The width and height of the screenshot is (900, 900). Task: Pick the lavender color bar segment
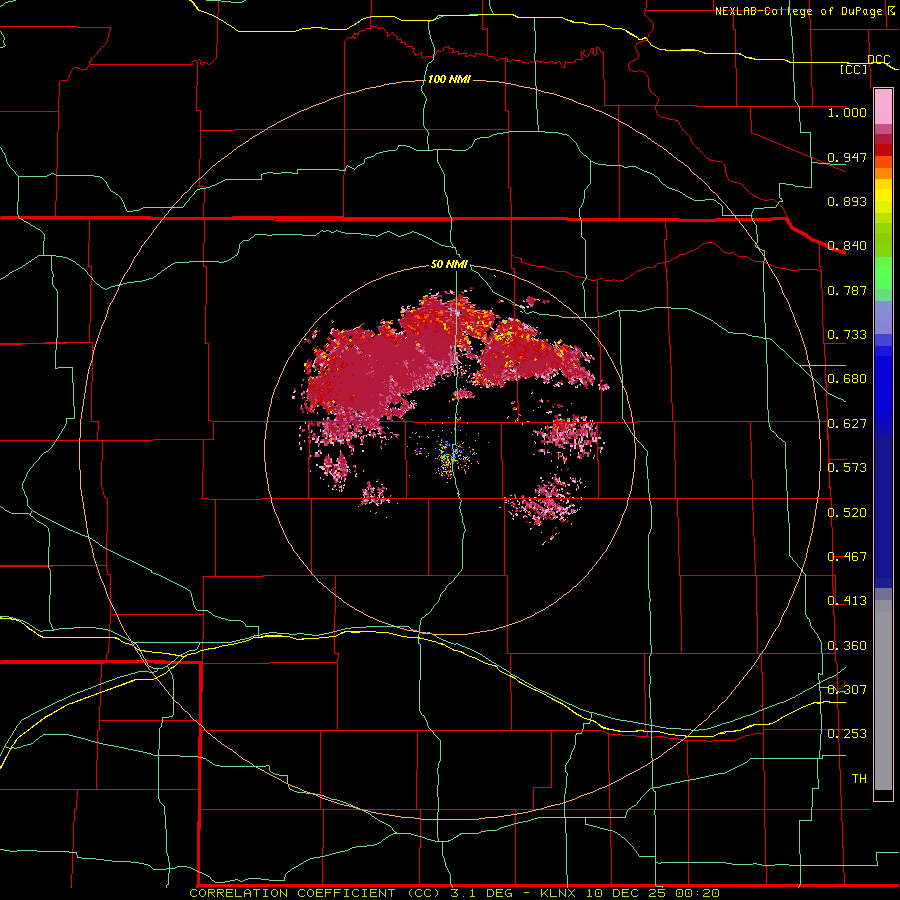point(883,317)
